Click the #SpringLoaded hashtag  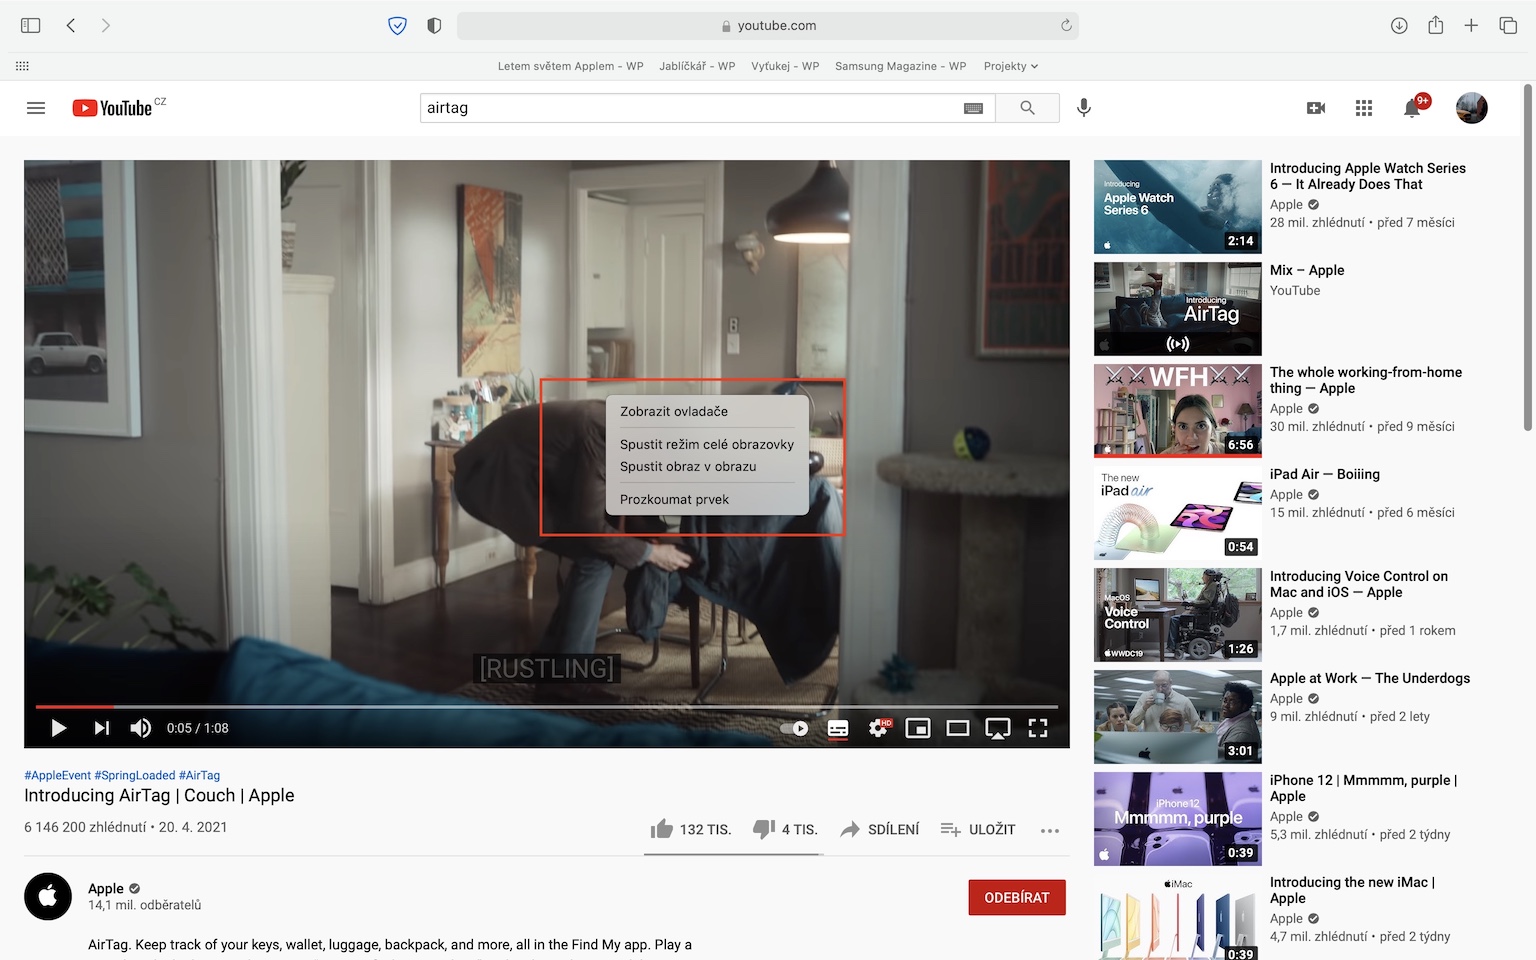coord(135,775)
